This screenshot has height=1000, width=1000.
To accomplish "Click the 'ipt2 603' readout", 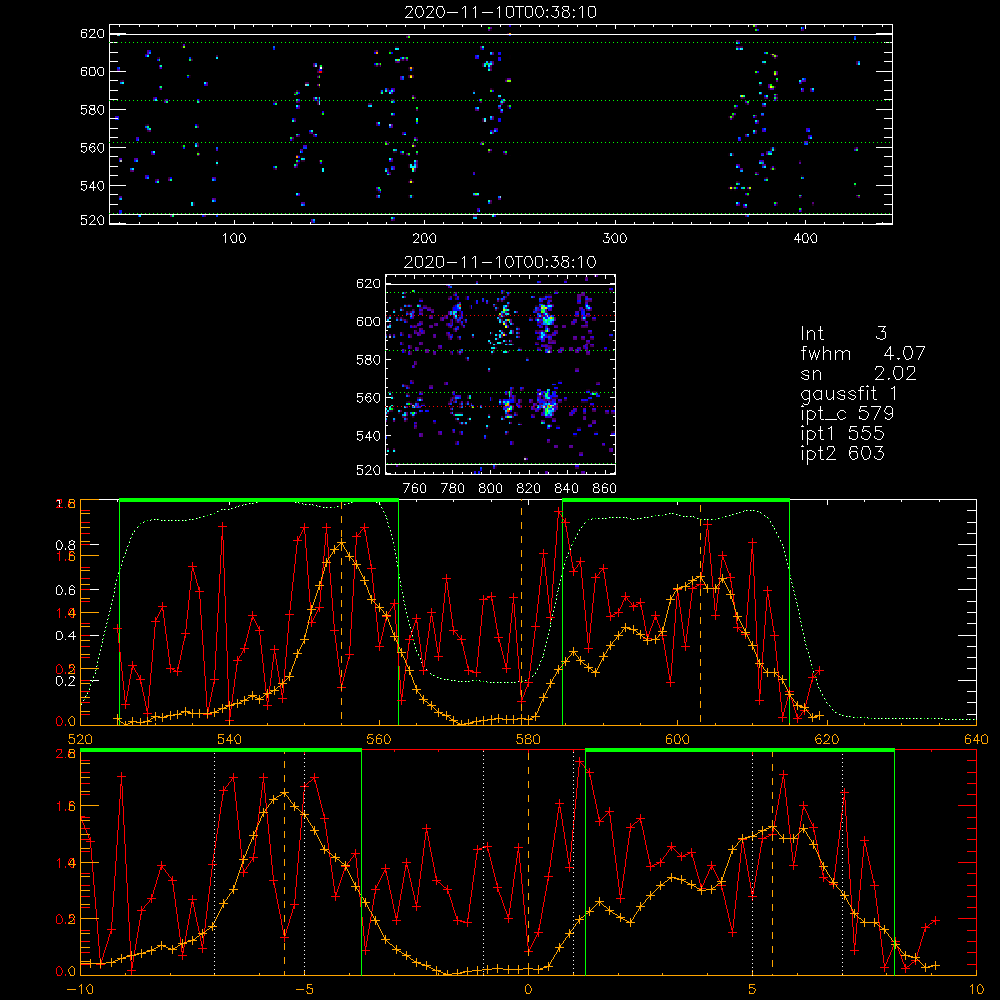I will pyautogui.click(x=842, y=453).
